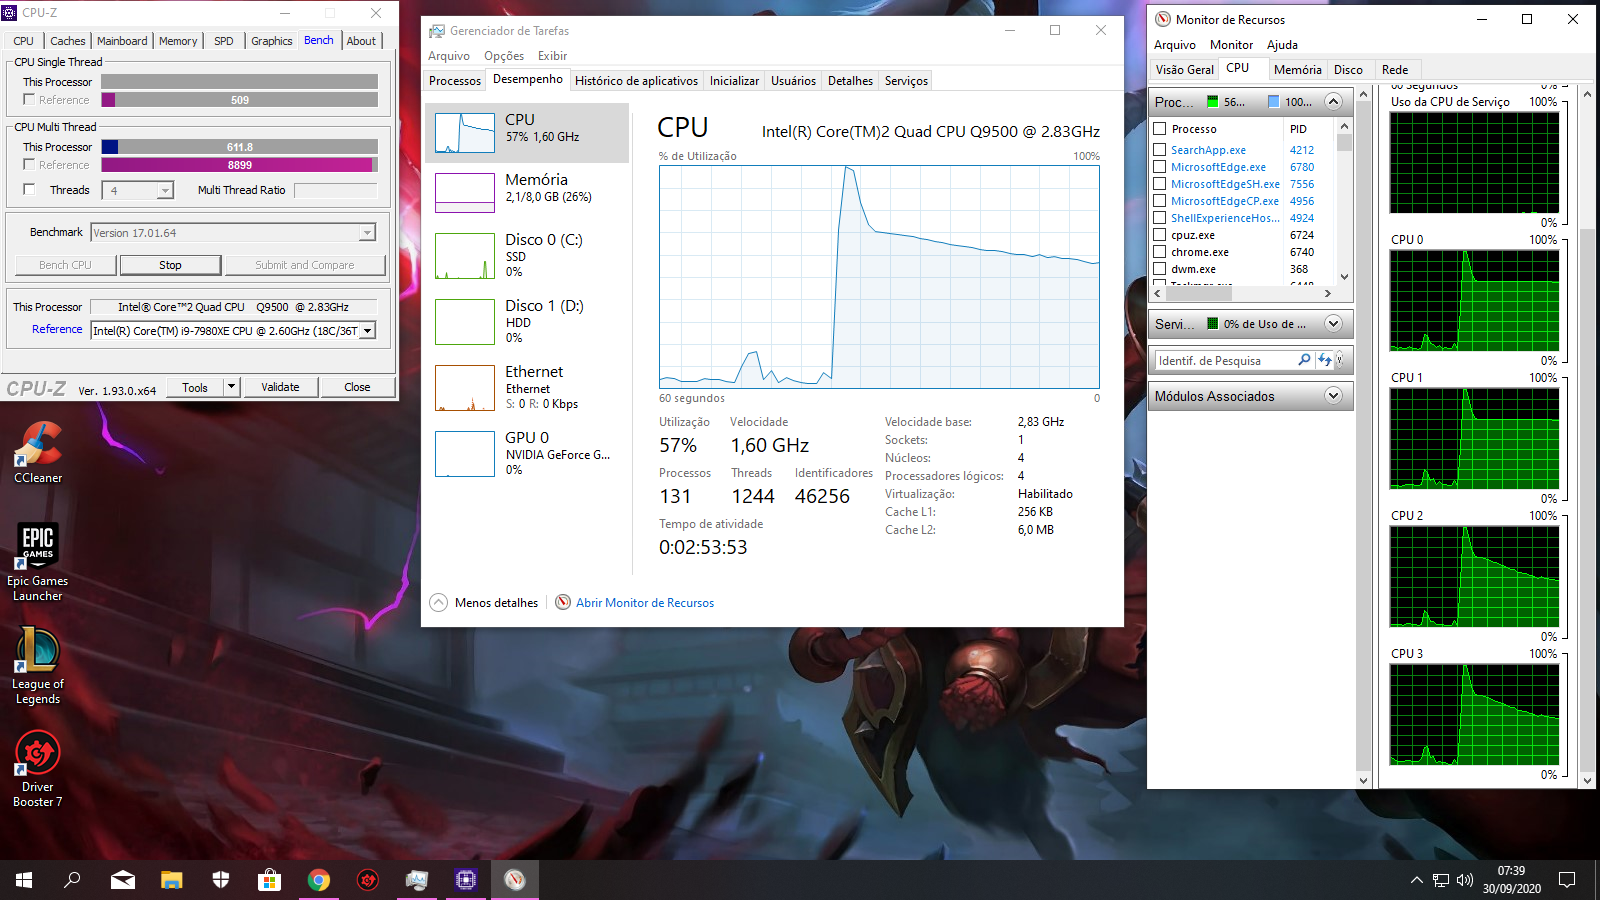
Task: Show hidden system tray icons
Action: [1416, 880]
